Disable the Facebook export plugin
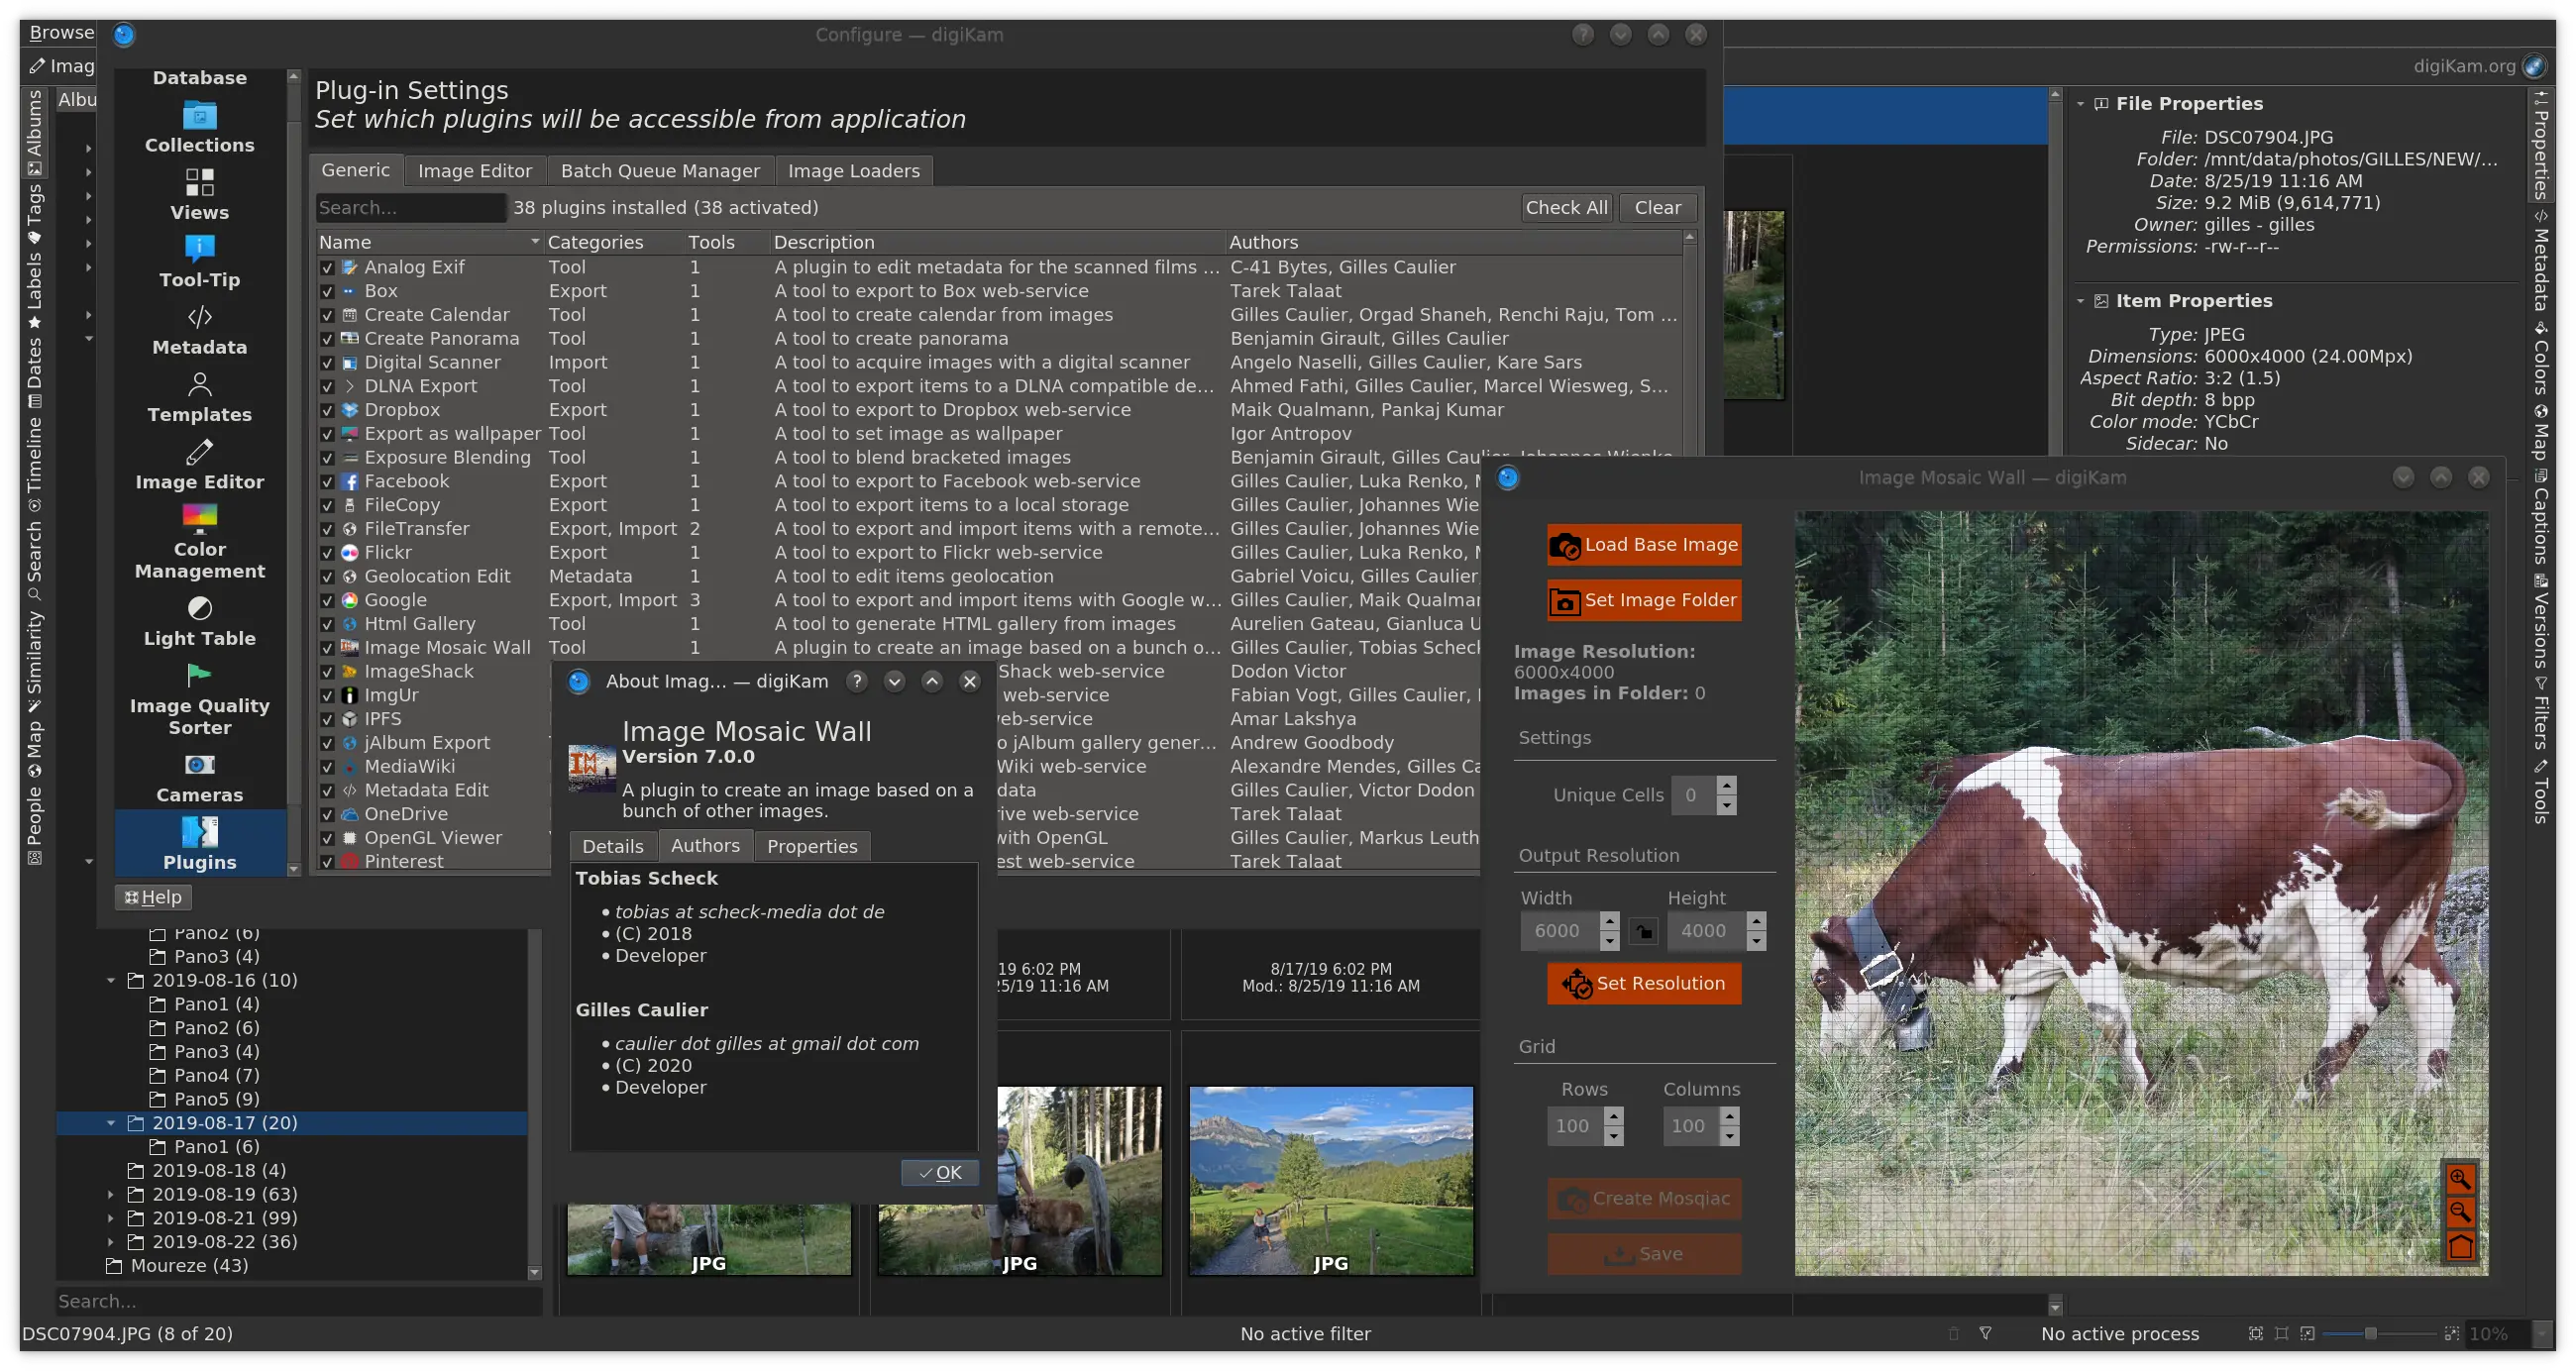Screen dimensions: 2576x1371 [x=328, y=481]
